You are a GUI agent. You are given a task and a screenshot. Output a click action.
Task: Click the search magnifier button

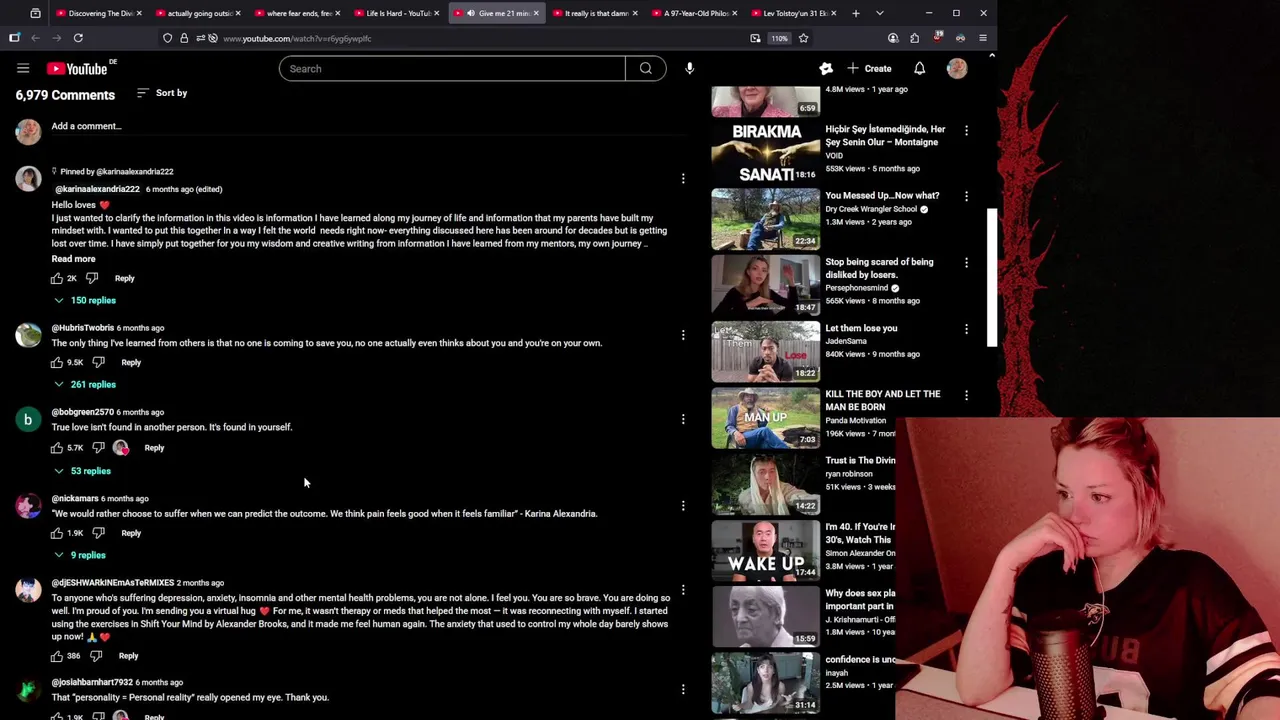(x=646, y=68)
